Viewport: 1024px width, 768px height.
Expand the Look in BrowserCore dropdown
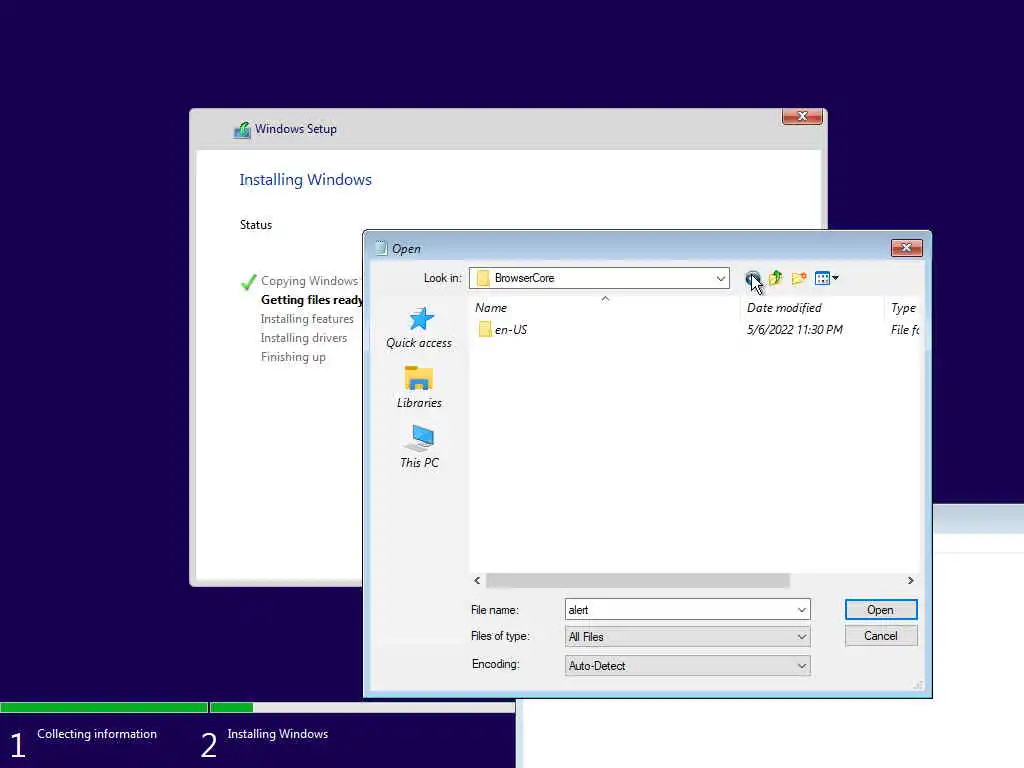click(720, 278)
